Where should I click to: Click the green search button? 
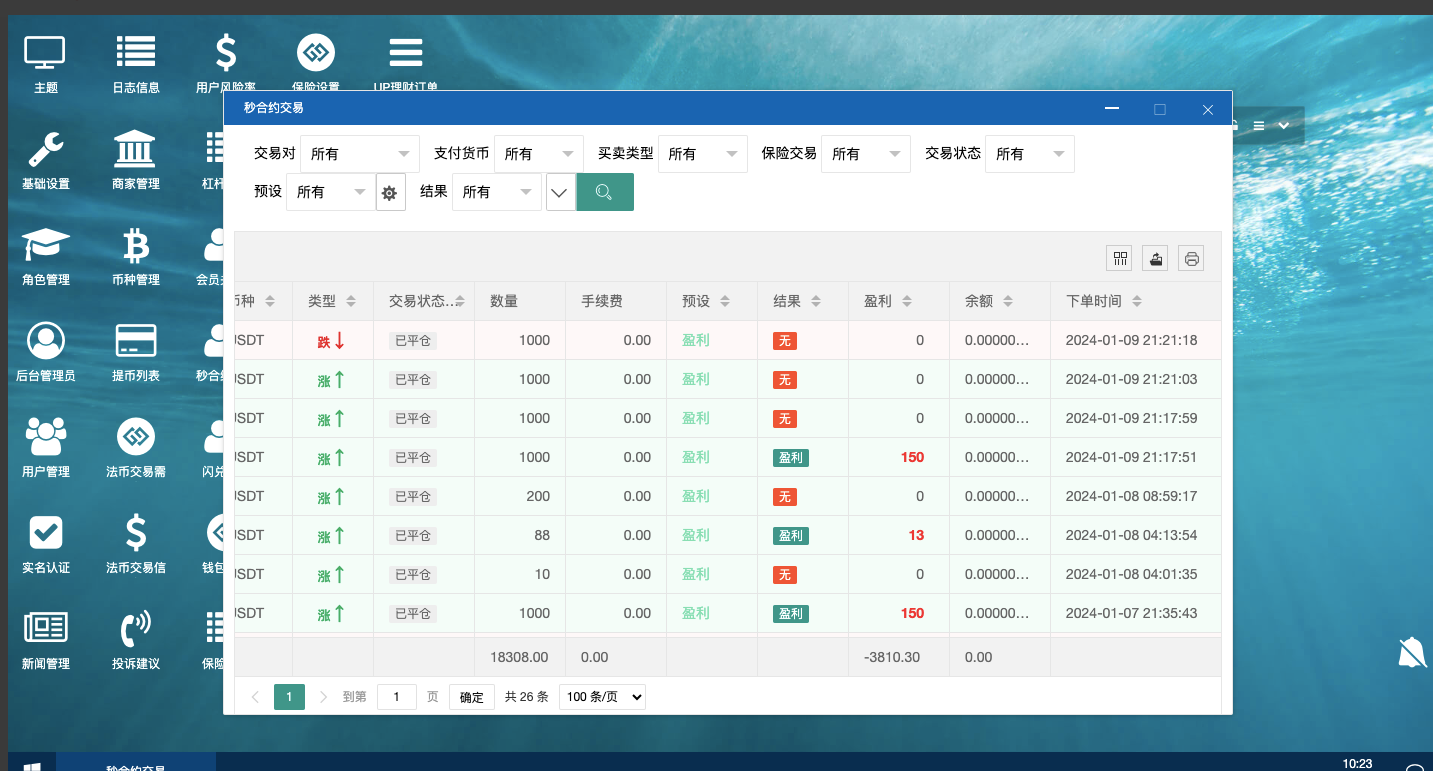coord(605,192)
